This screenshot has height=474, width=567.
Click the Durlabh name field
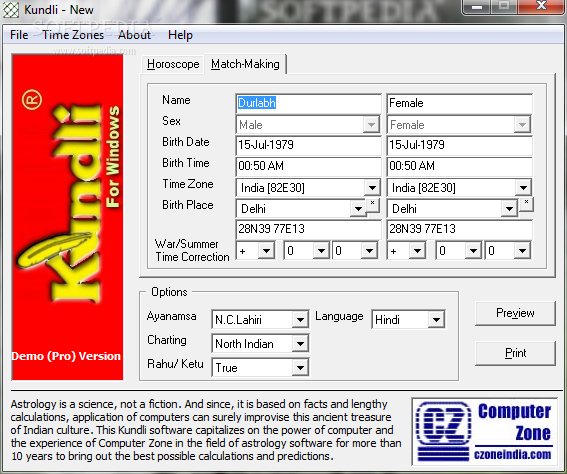(x=308, y=103)
